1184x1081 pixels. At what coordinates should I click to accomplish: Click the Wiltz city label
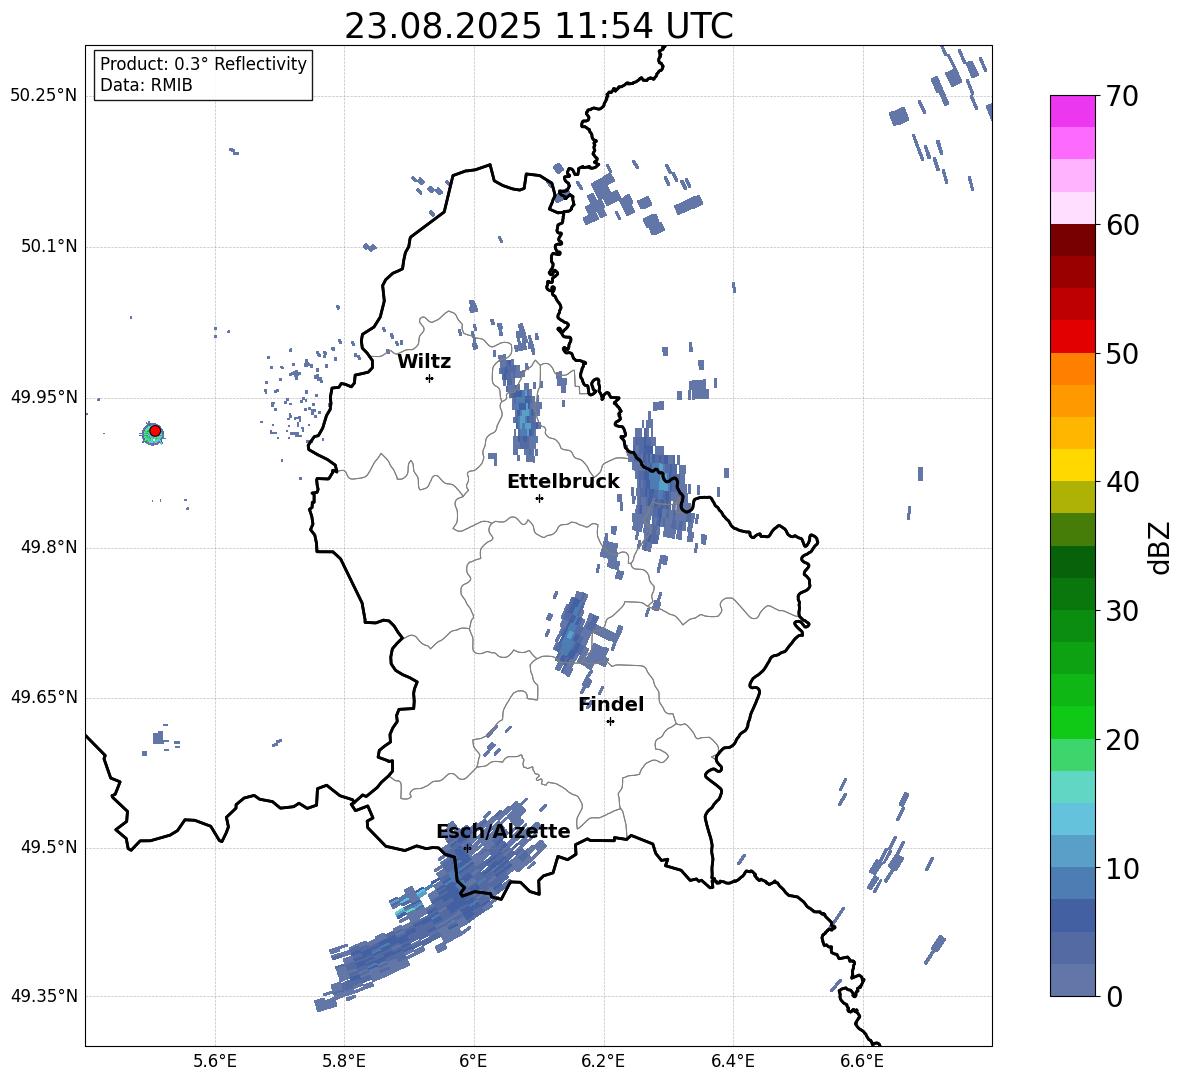tap(424, 362)
